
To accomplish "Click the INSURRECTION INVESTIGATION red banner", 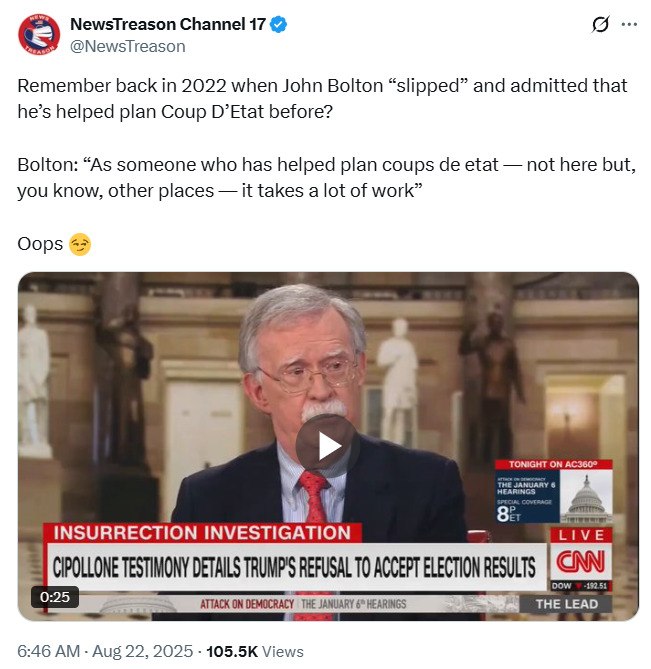I will click(202, 533).
